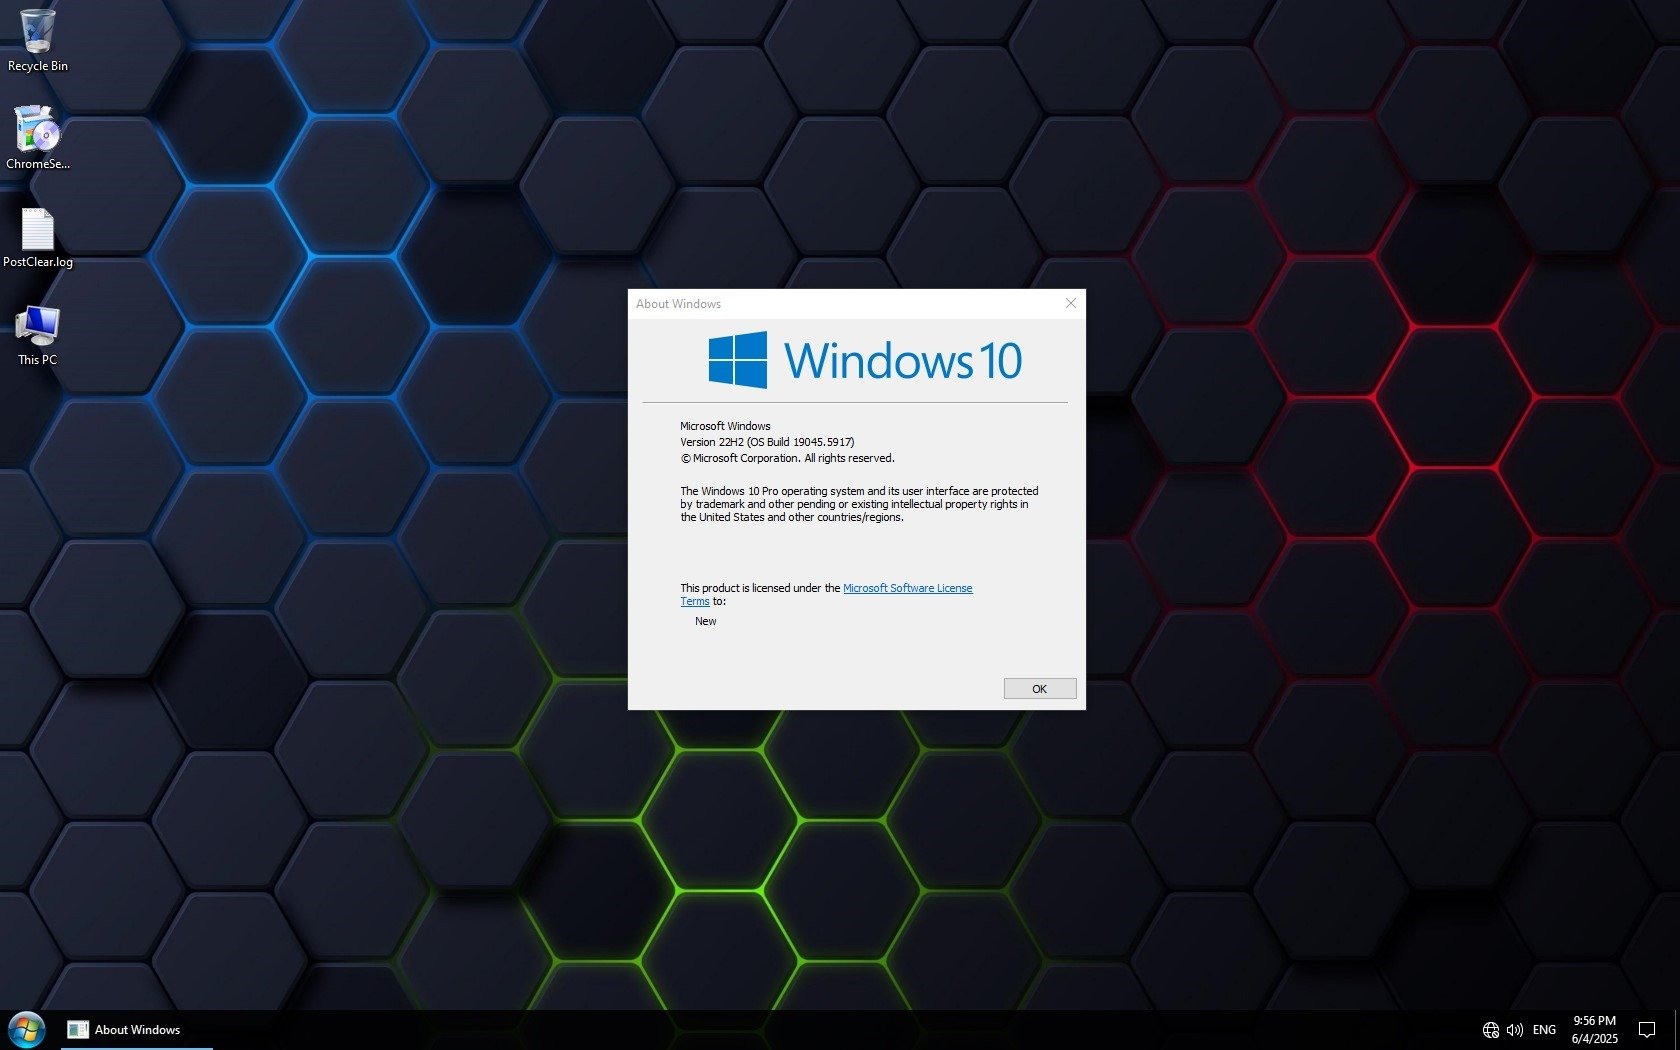
Task: Open the Start menu orb
Action: (x=27, y=1030)
